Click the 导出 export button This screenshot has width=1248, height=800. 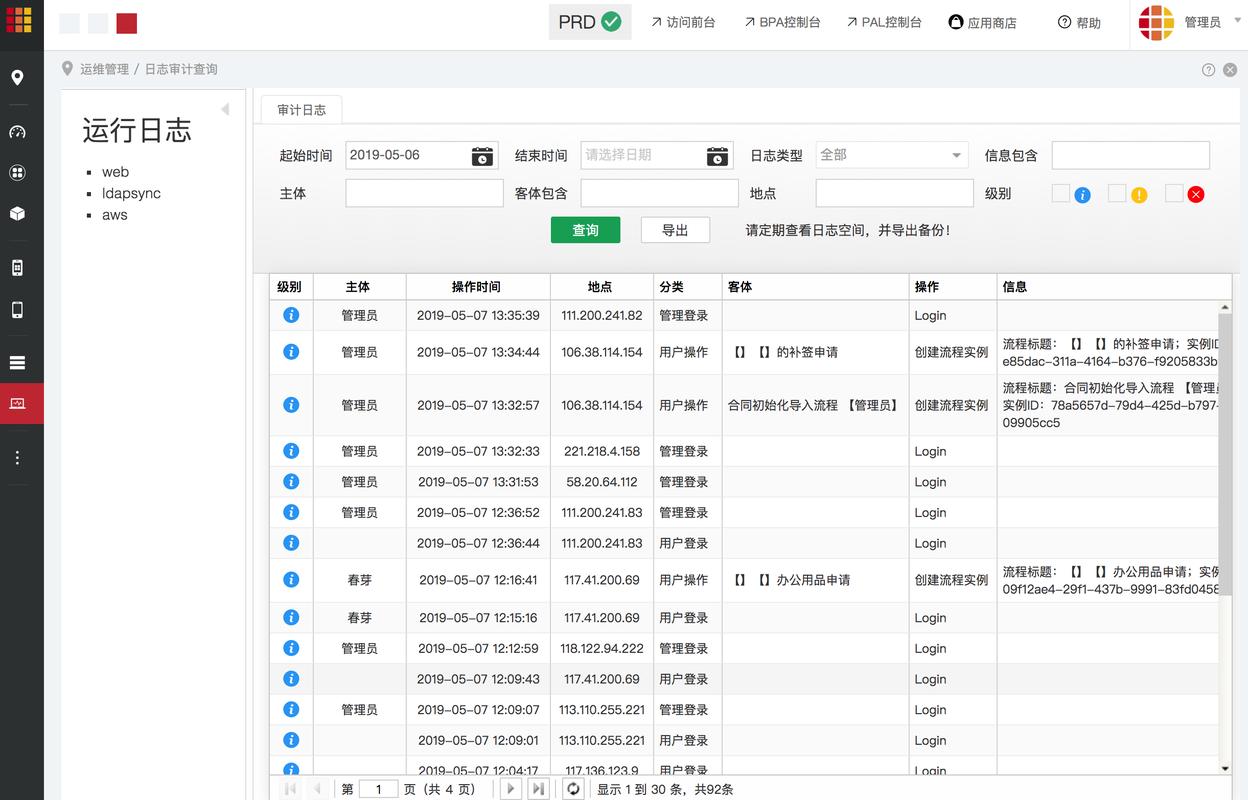[675, 230]
